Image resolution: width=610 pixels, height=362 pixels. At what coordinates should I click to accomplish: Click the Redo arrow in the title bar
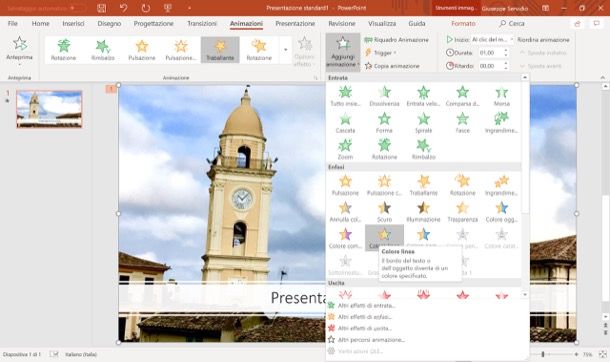click(146, 8)
